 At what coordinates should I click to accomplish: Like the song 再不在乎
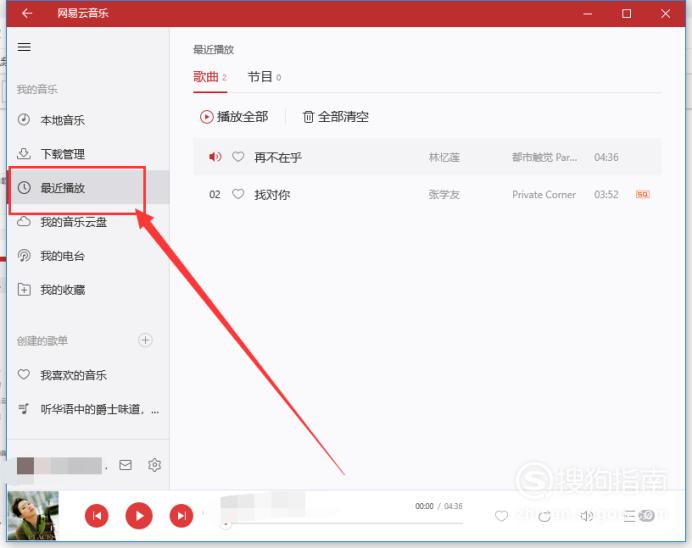238,157
